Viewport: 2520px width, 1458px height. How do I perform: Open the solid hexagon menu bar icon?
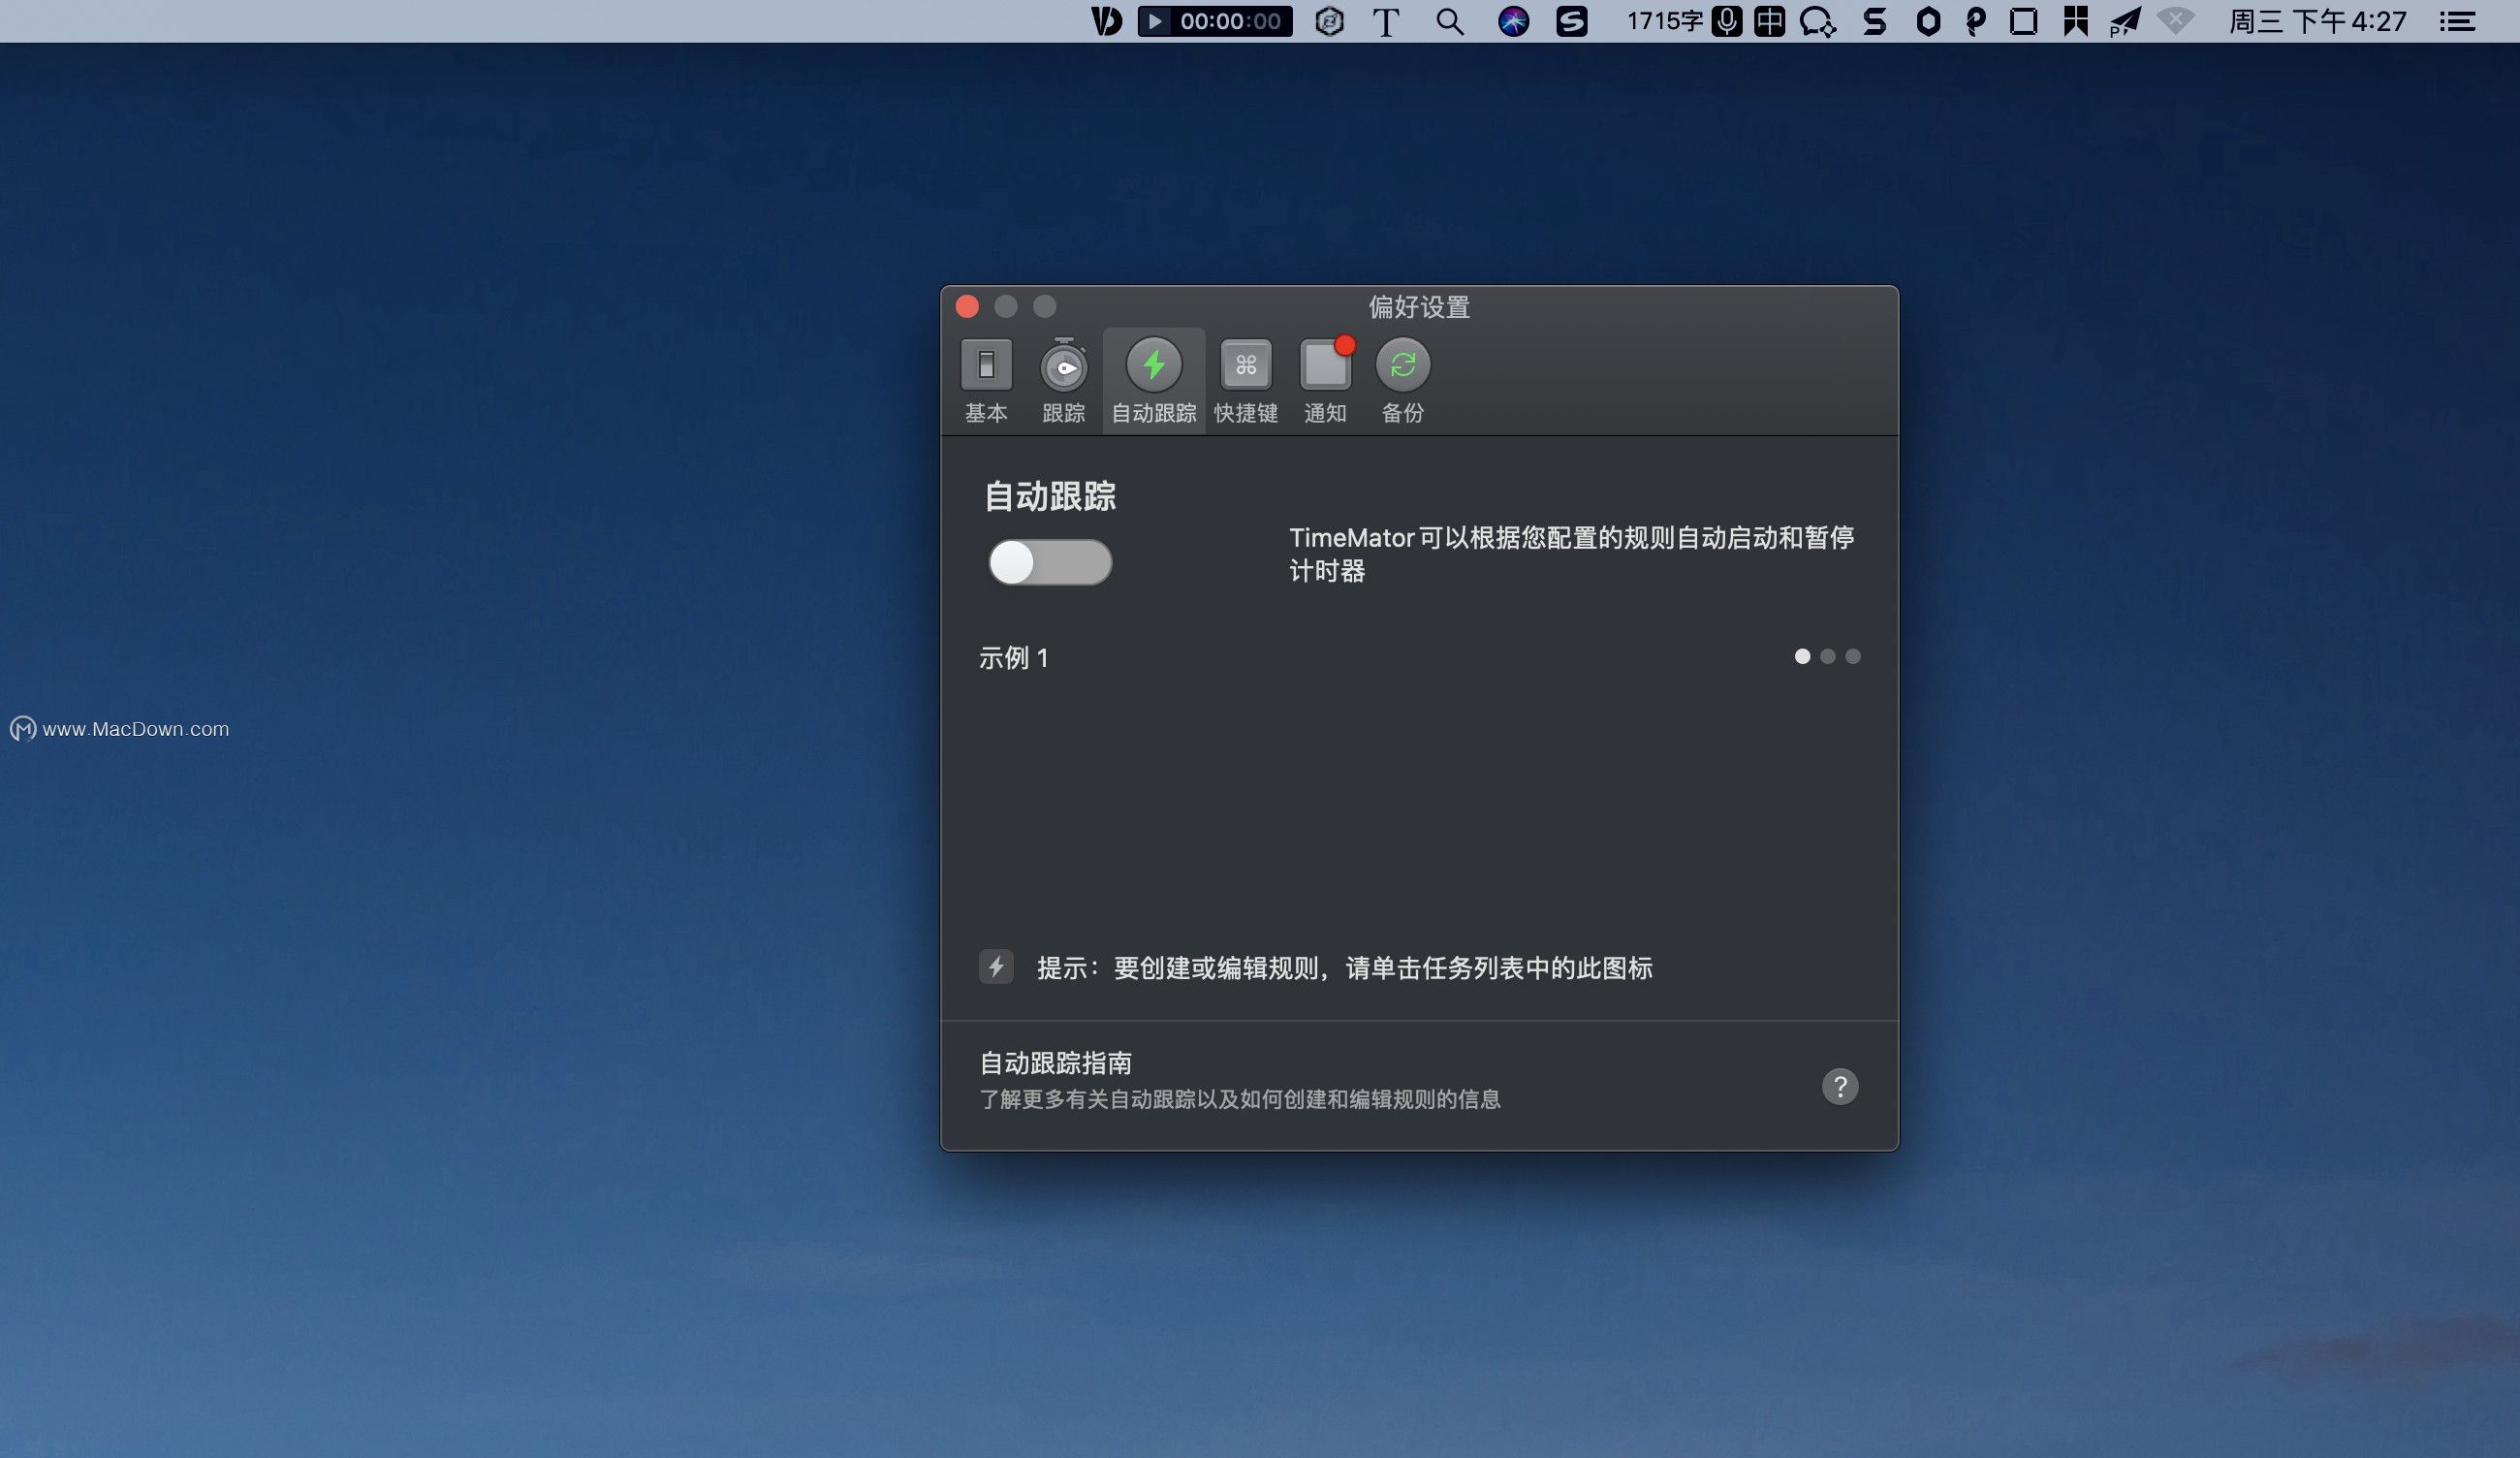[1928, 21]
